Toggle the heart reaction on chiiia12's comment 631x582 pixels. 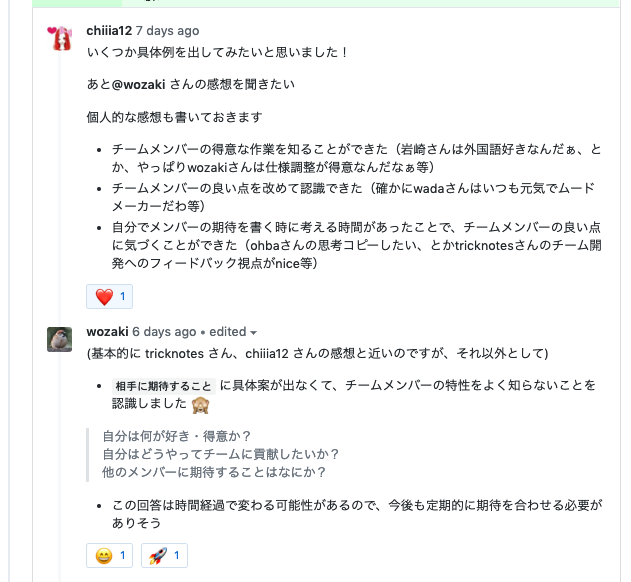[x=109, y=296]
